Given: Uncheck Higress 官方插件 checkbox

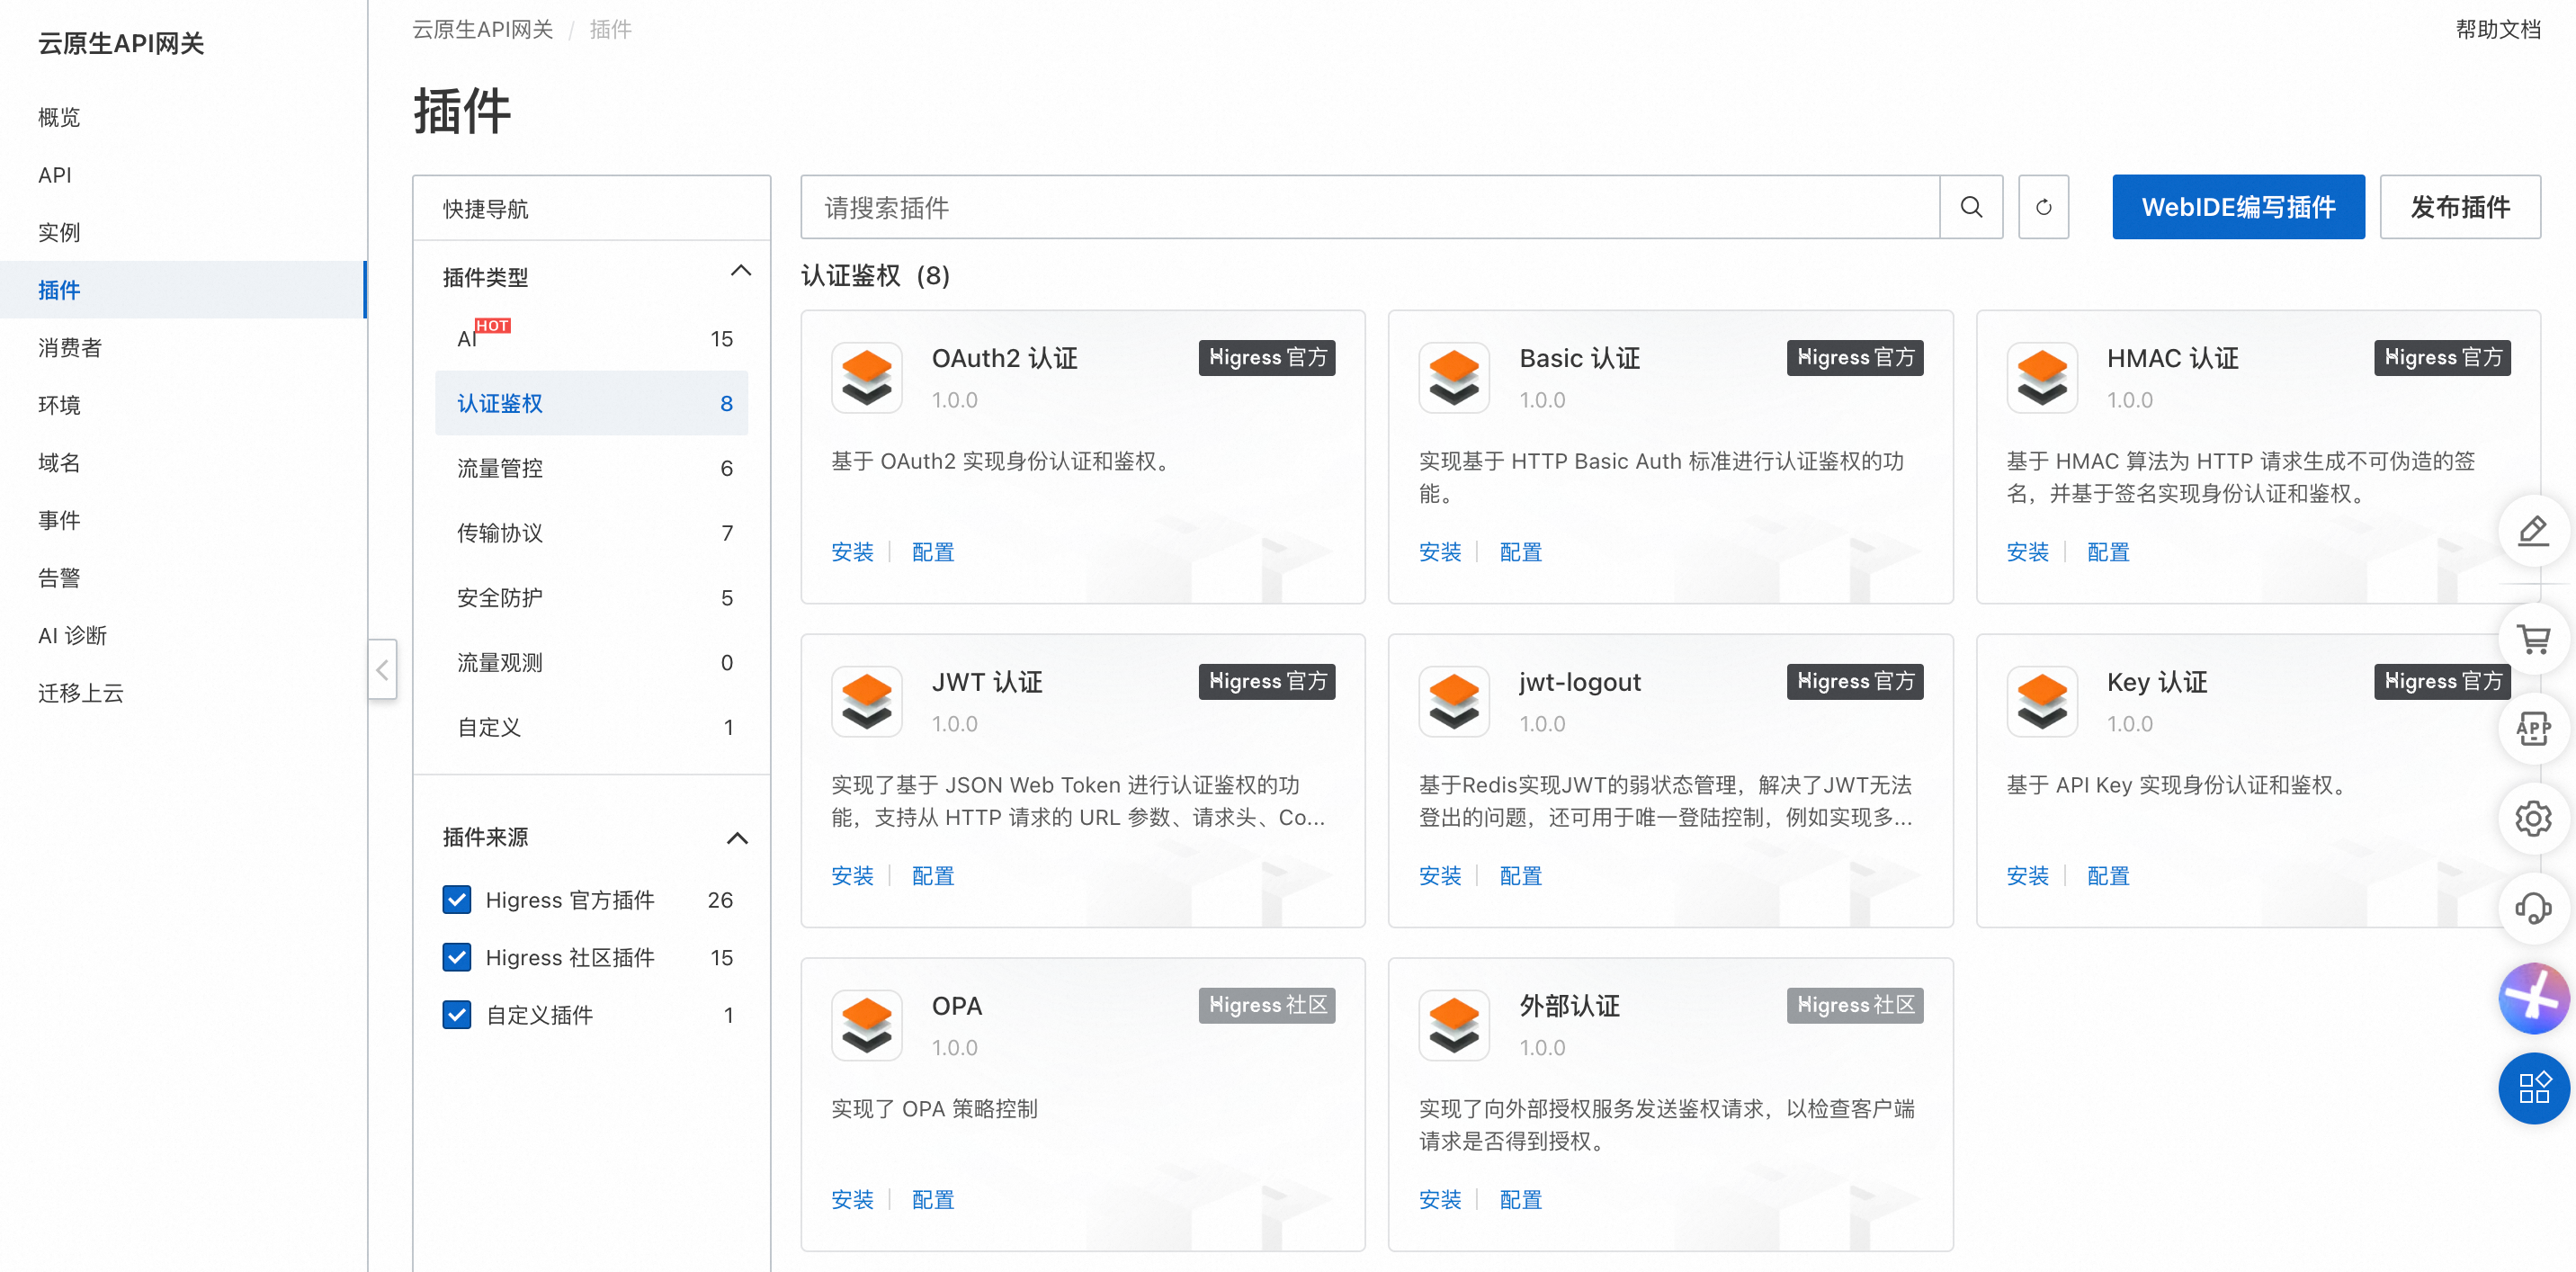Looking at the screenshot, I should click(457, 900).
